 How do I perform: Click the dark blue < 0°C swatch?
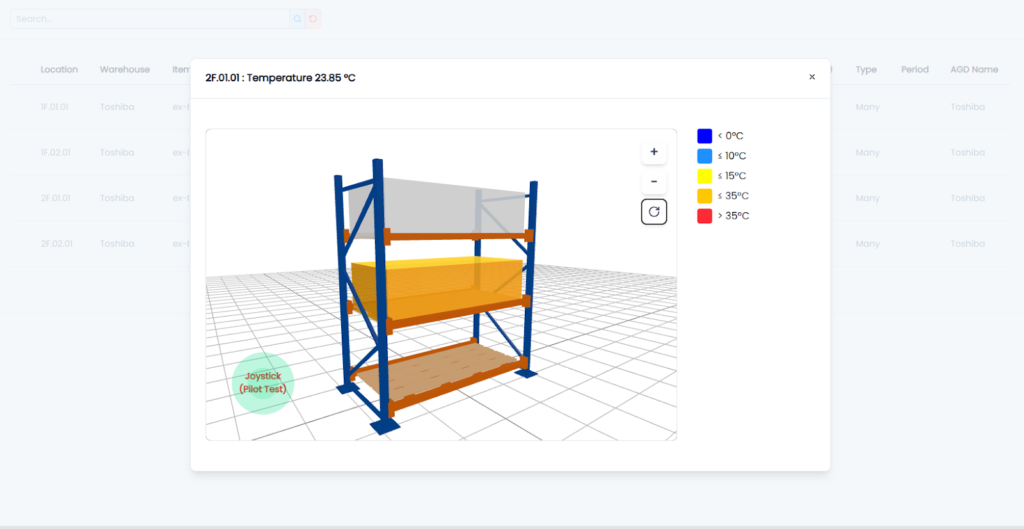(704, 136)
